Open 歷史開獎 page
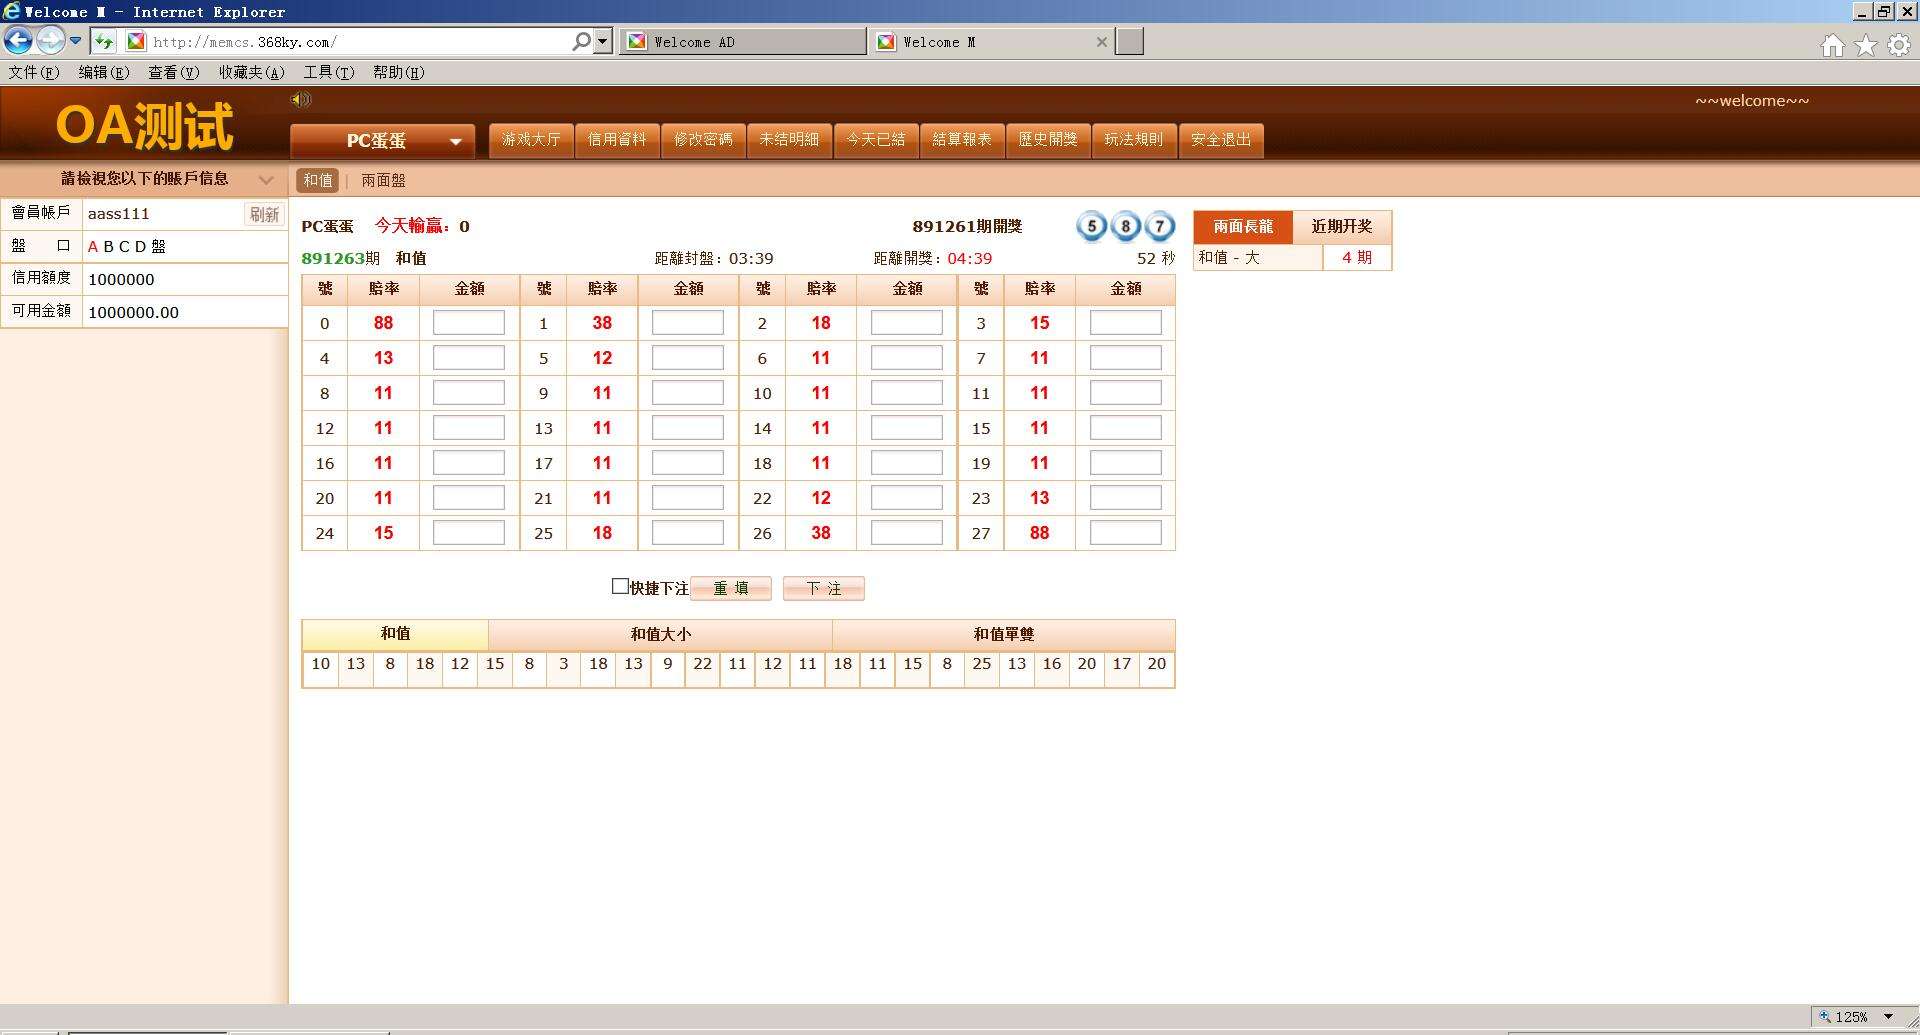The image size is (1920, 1035). [x=1048, y=140]
